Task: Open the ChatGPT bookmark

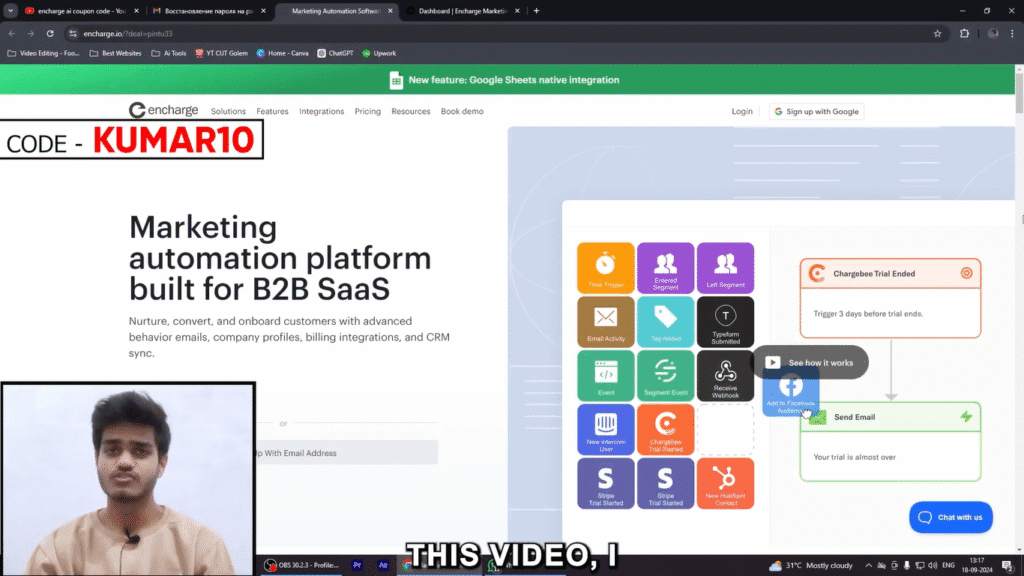Action: tap(334, 53)
